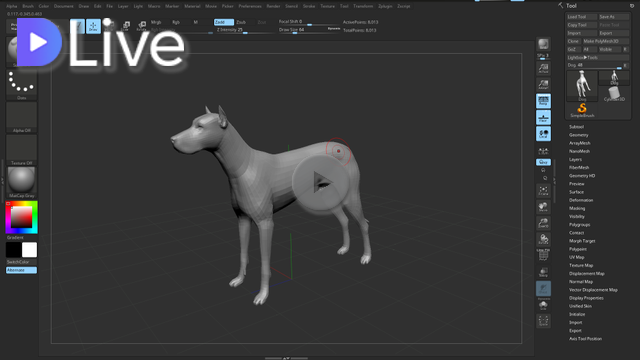Click the Load Tool button

[582, 17]
